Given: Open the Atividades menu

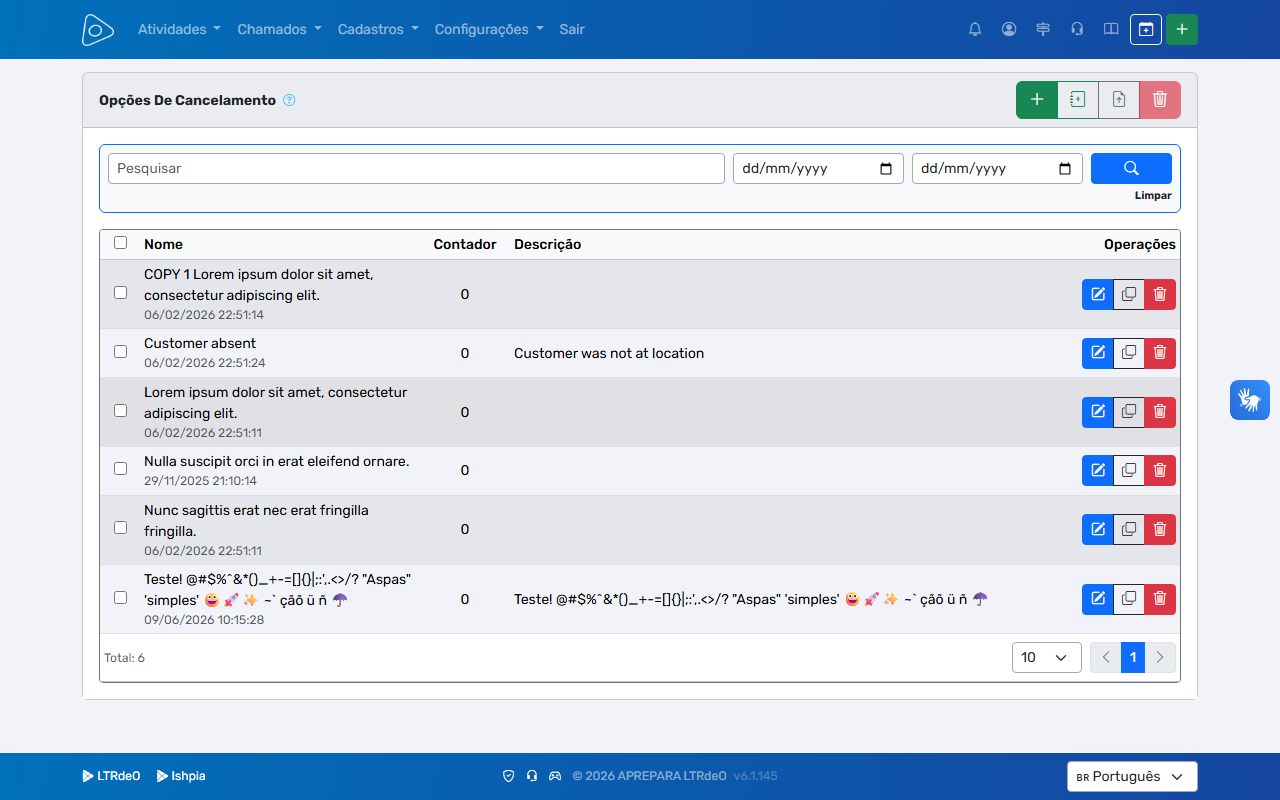Looking at the screenshot, I should click(x=179, y=29).
